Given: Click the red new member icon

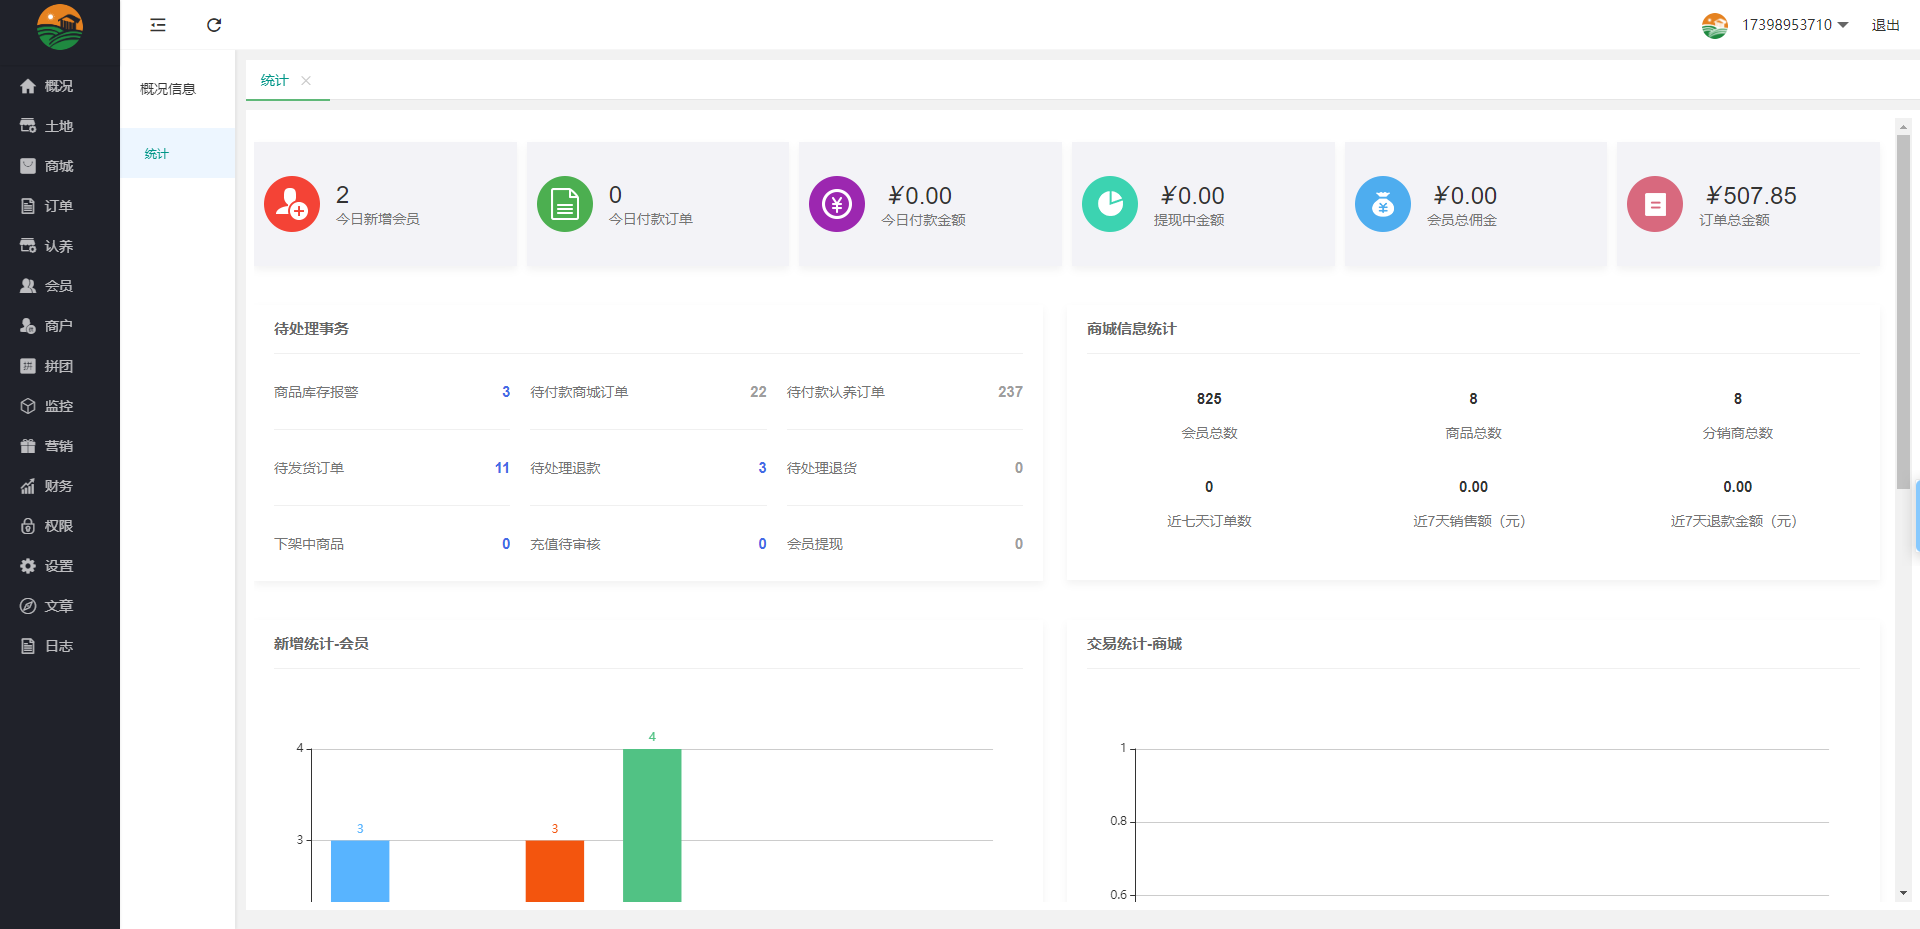Looking at the screenshot, I should (292, 204).
